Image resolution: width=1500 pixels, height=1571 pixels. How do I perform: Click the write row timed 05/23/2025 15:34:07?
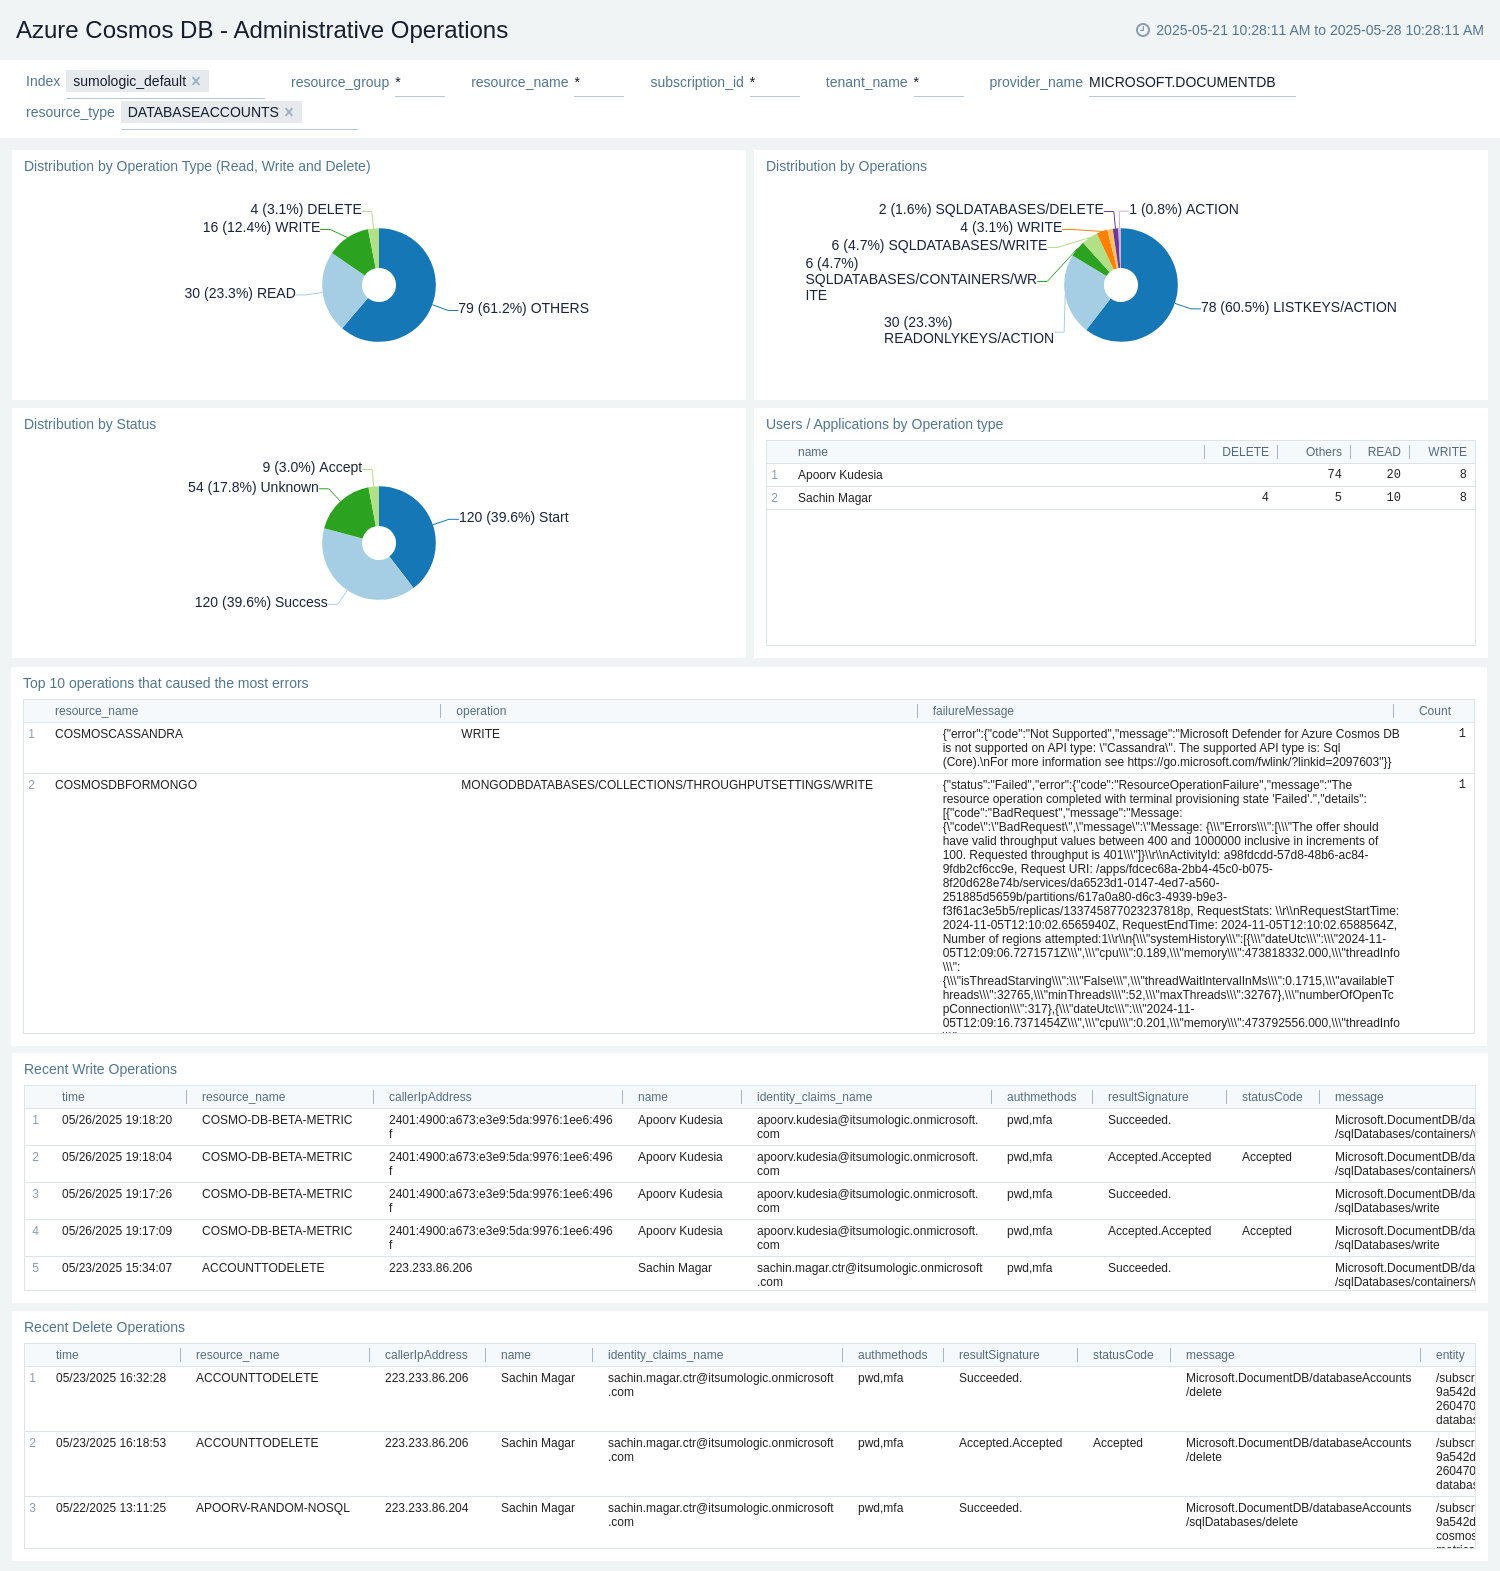[x=750, y=1274]
